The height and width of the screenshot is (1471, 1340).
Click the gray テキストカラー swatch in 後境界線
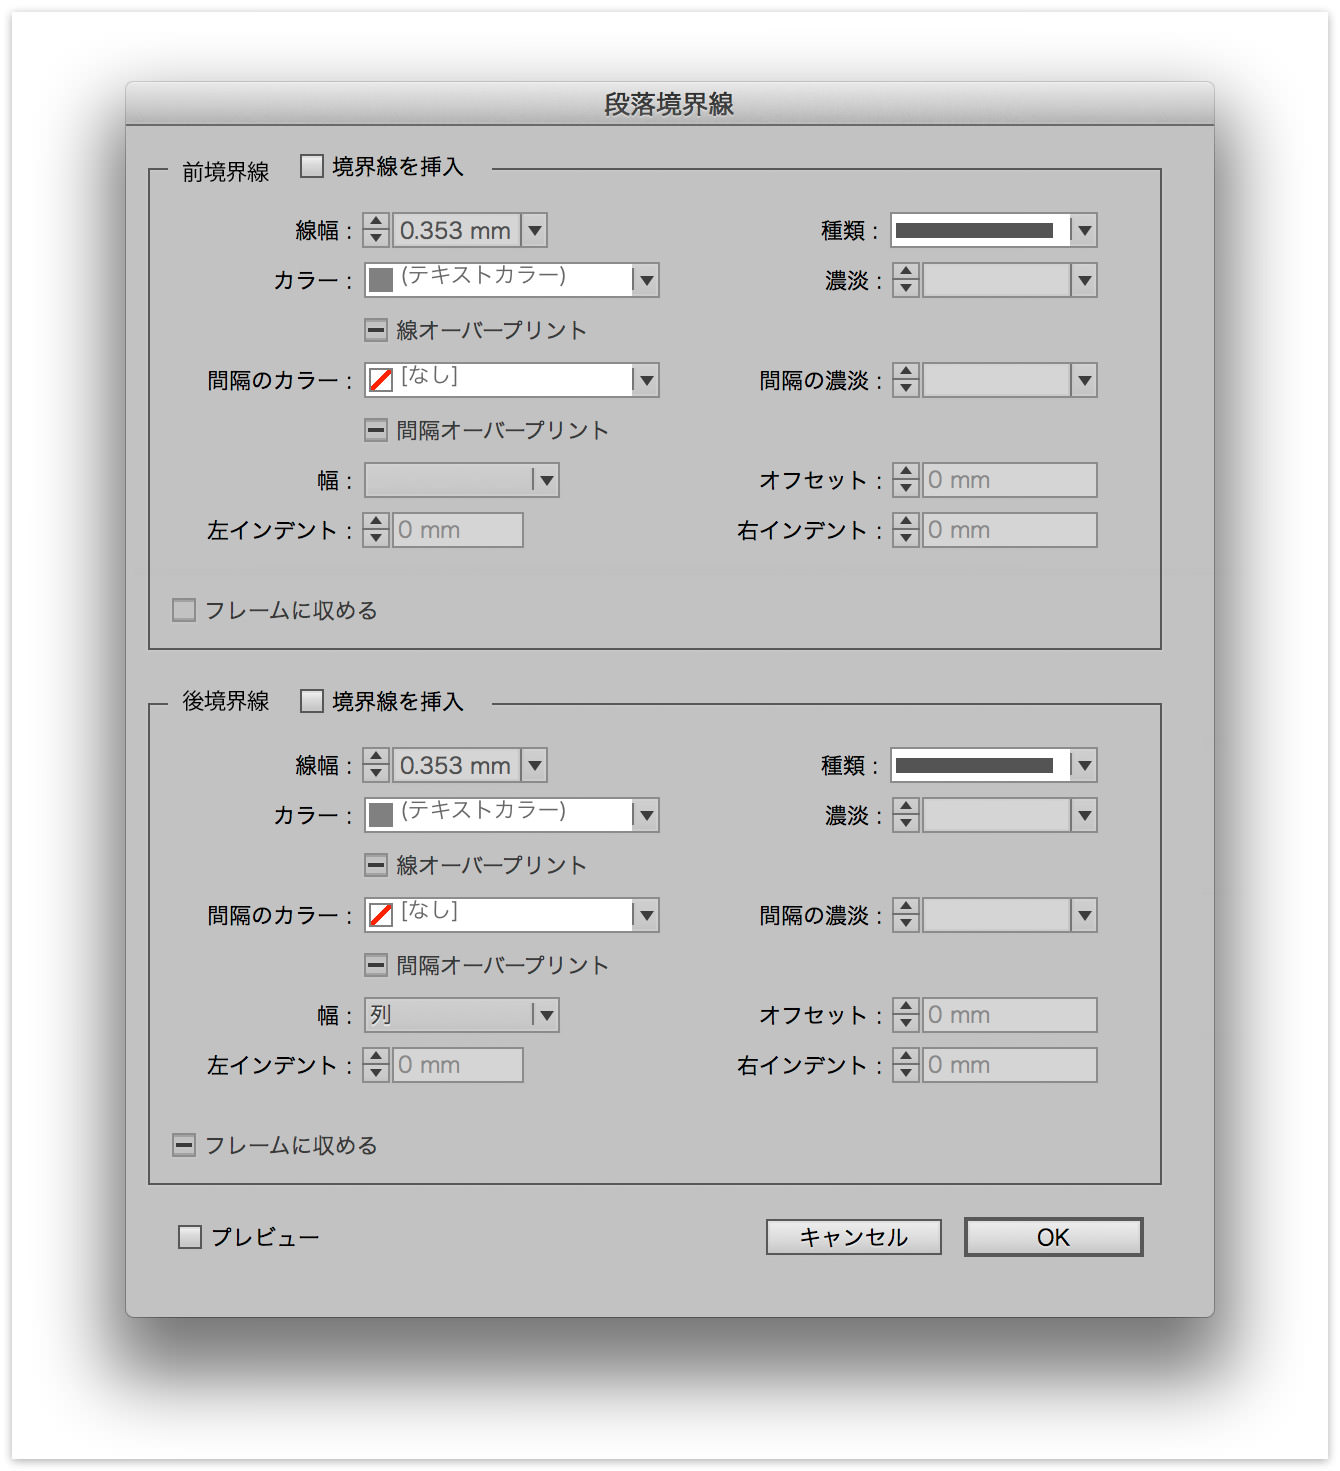point(381,815)
